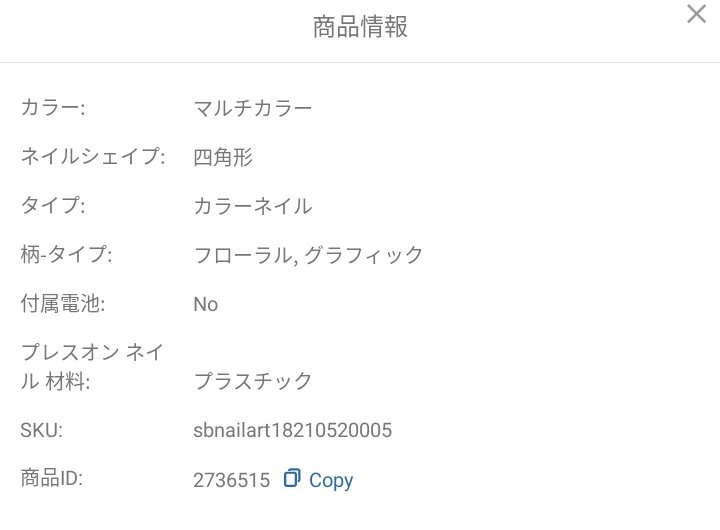
Task: Click the No battery value
Action: tap(205, 304)
